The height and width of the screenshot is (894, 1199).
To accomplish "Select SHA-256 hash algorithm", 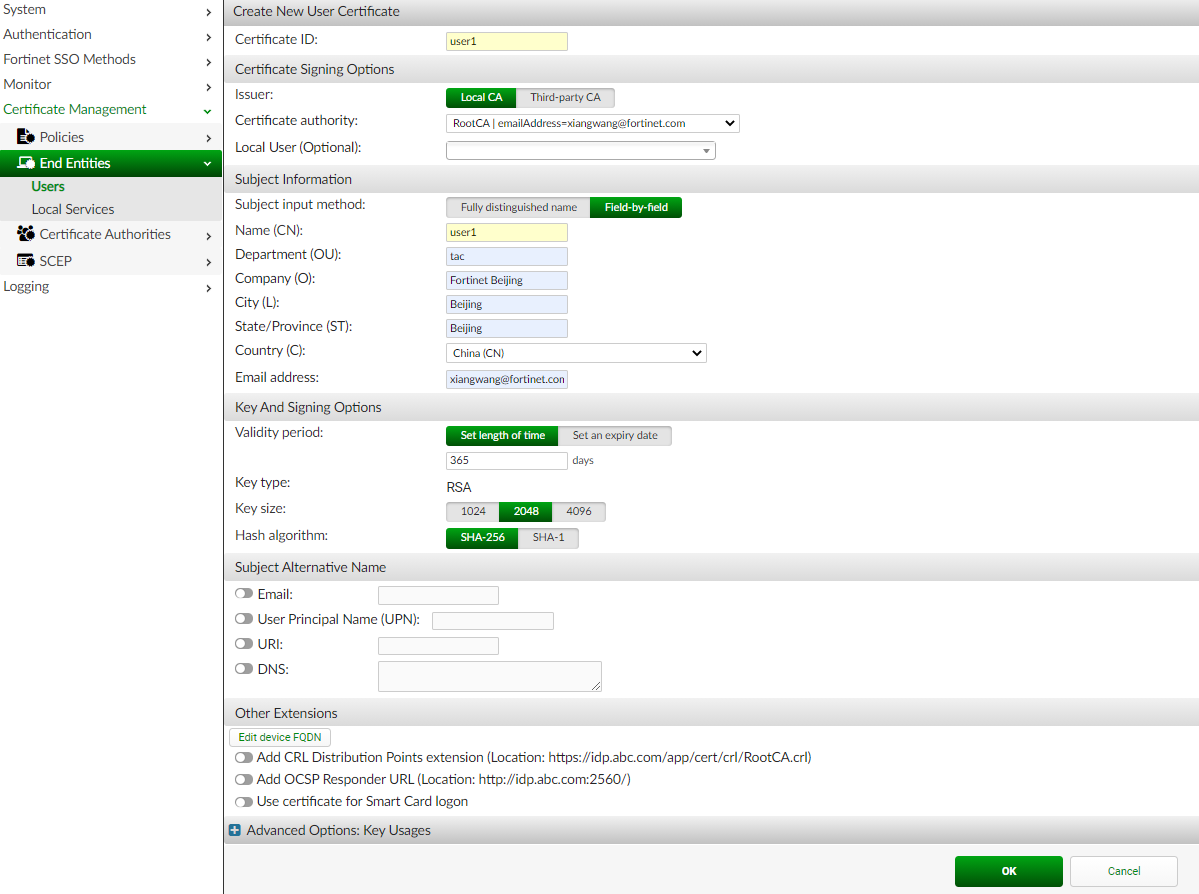I will (x=483, y=538).
